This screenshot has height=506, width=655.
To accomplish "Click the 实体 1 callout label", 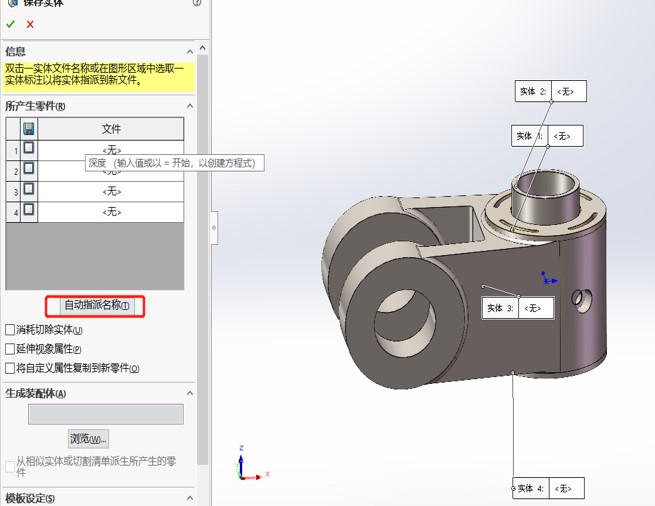I will (x=547, y=136).
